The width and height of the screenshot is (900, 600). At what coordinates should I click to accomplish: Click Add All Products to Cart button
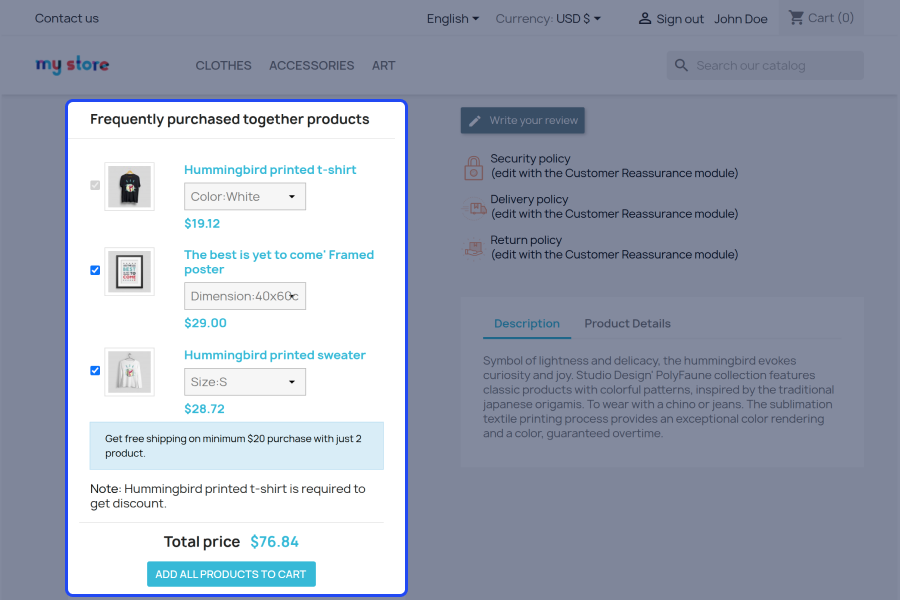231,574
